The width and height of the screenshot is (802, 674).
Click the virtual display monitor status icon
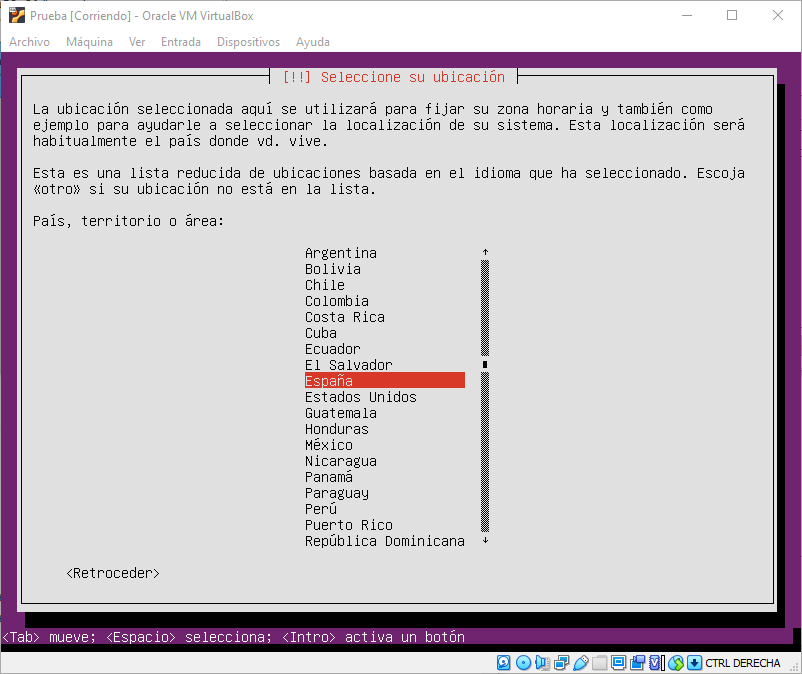click(x=618, y=663)
